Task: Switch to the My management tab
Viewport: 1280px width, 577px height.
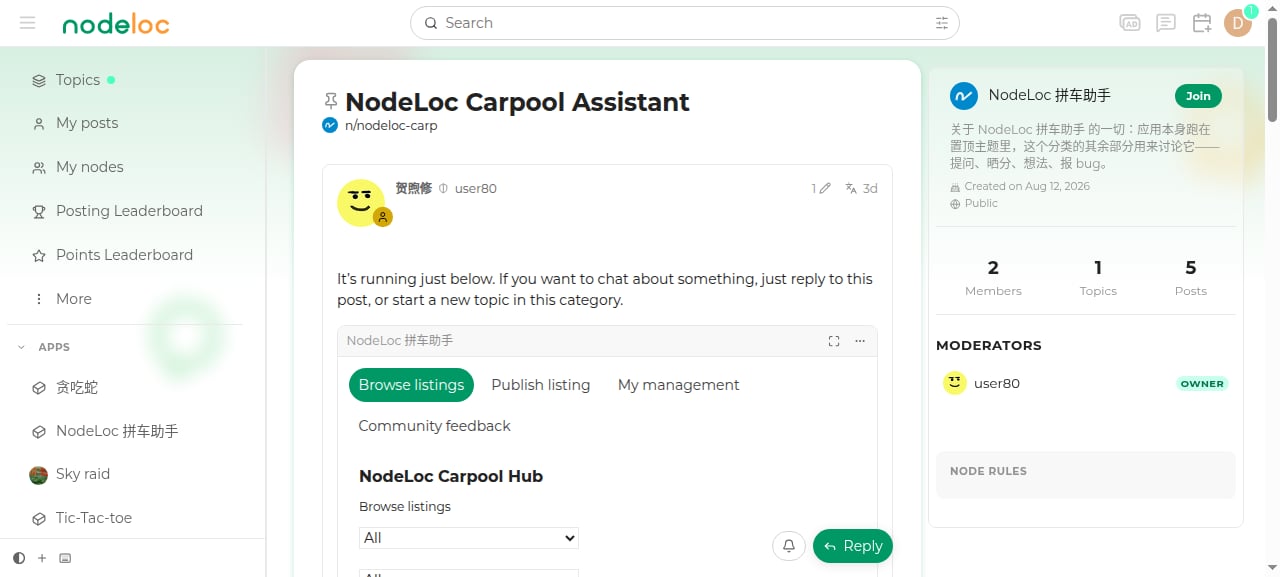Action: pyautogui.click(x=679, y=385)
